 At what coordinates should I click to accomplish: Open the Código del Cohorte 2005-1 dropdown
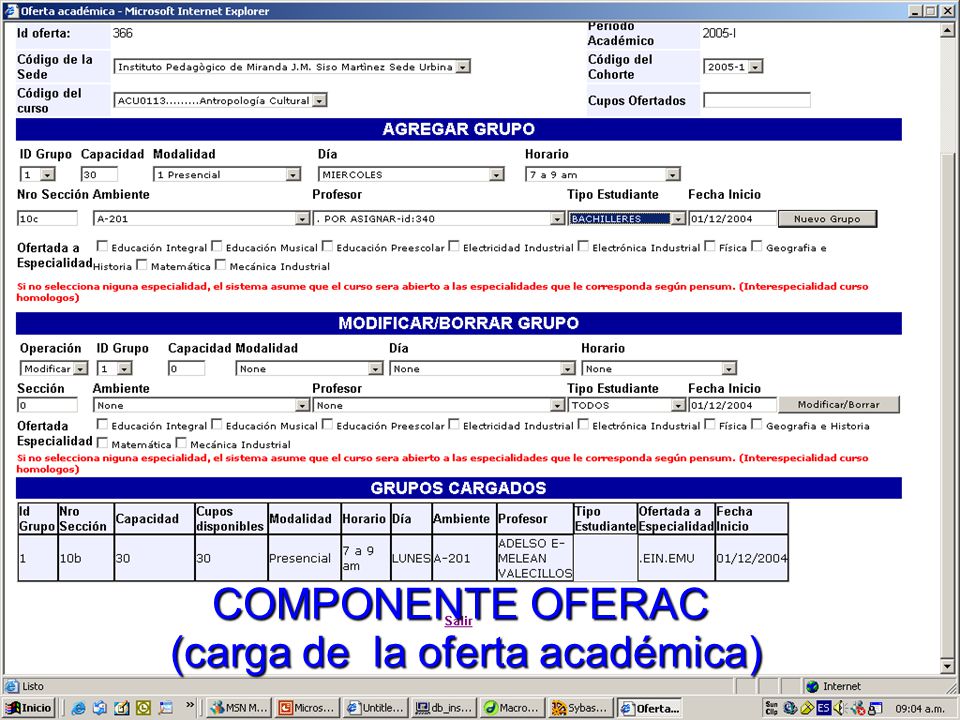point(733,67)
